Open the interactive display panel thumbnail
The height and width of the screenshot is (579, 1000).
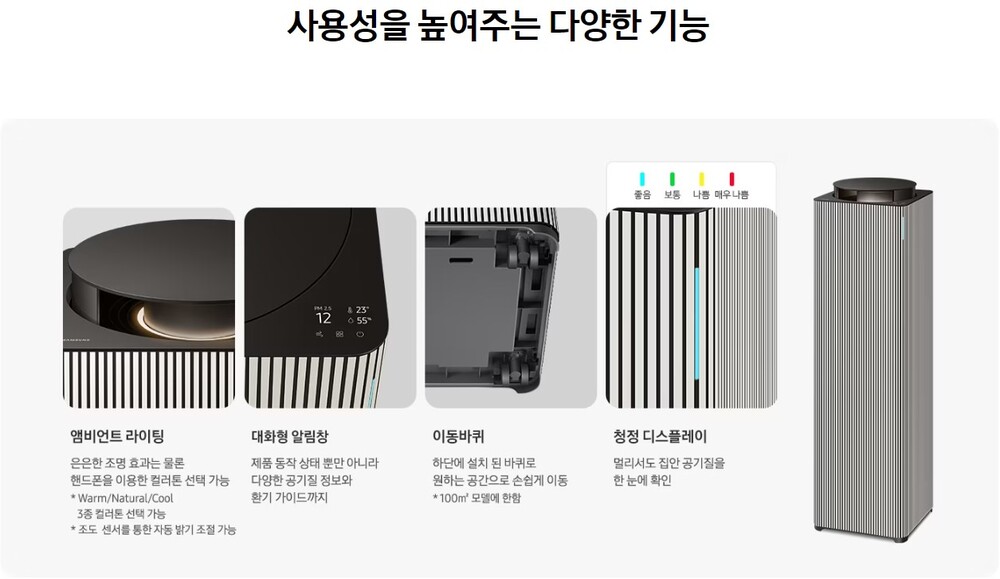point(330,308)
